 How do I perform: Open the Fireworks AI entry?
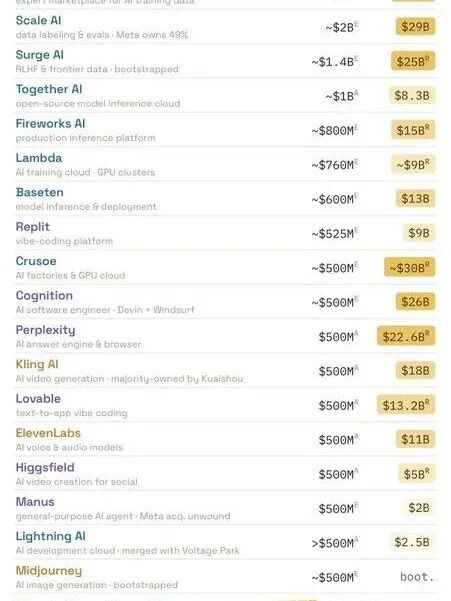tap(50, 123)
